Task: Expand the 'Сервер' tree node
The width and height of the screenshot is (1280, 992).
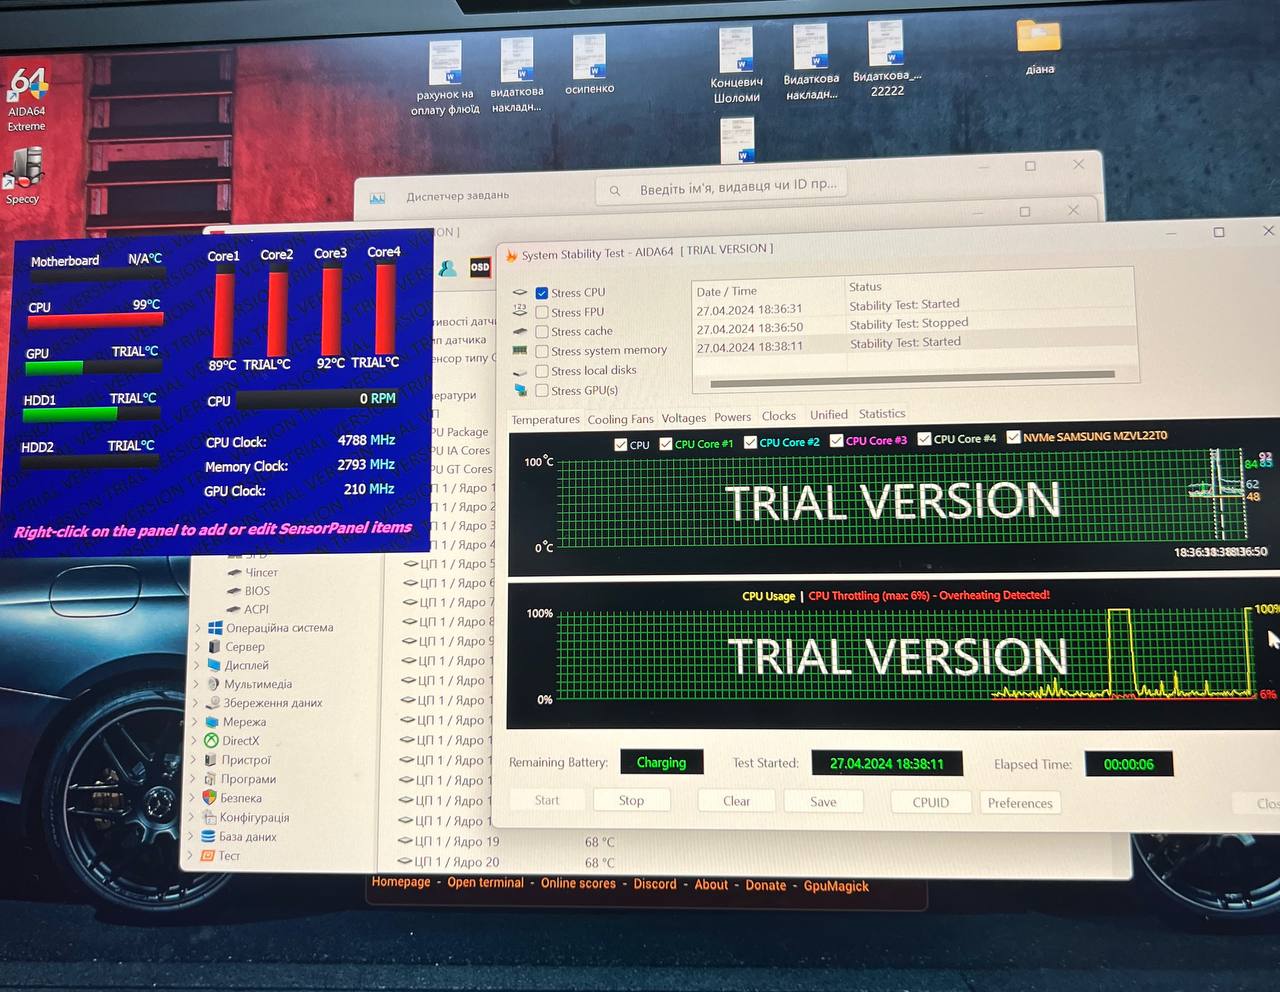Action: tap(198, 647)
